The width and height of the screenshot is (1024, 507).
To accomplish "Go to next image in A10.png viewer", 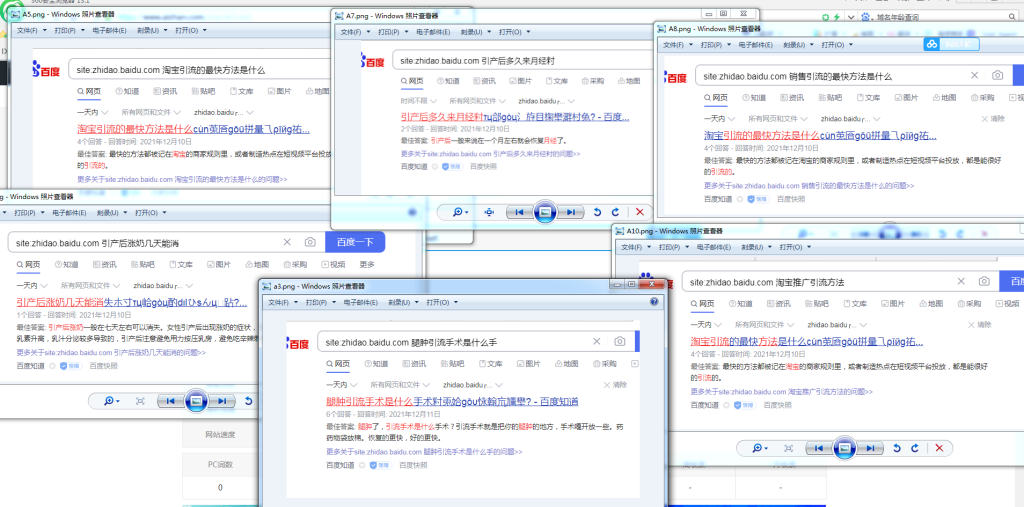I will (x=869, y=448).
